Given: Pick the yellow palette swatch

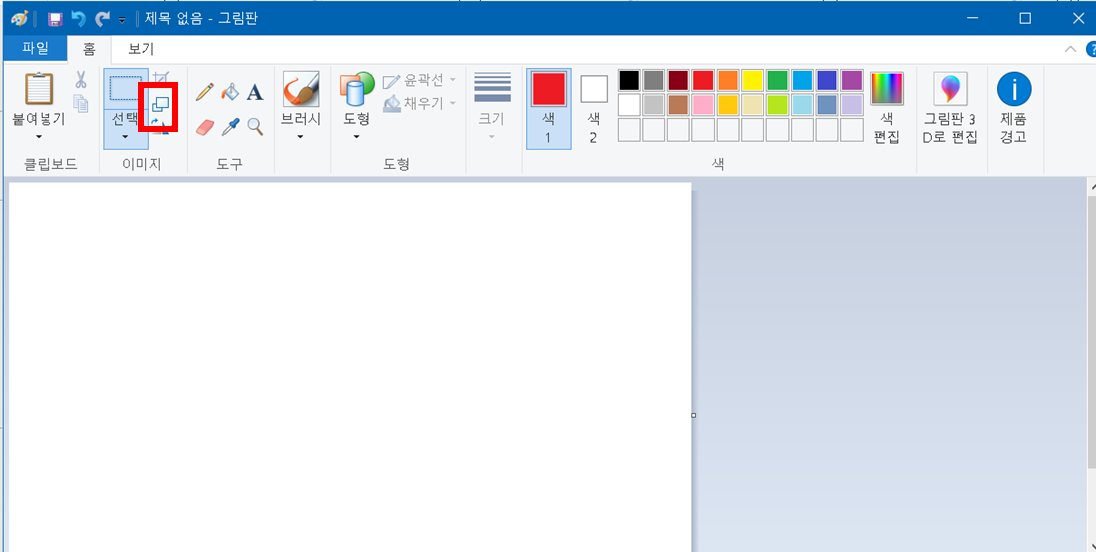Looking at the screenshot, I should point(752,80).
